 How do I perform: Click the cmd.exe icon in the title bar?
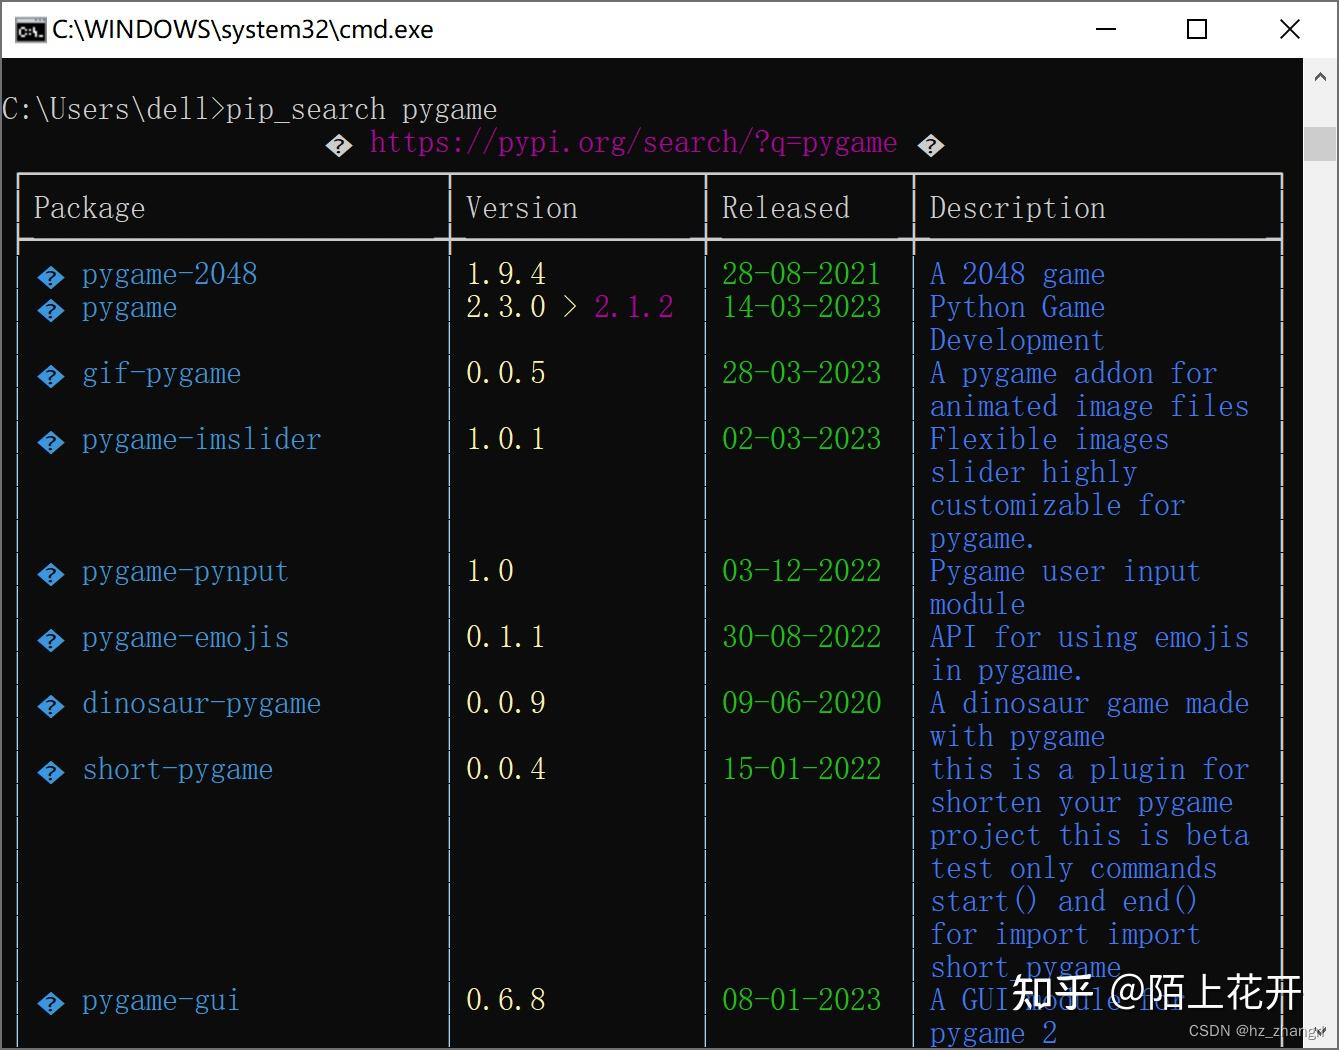pyautogui.click(x=30, y=29)
